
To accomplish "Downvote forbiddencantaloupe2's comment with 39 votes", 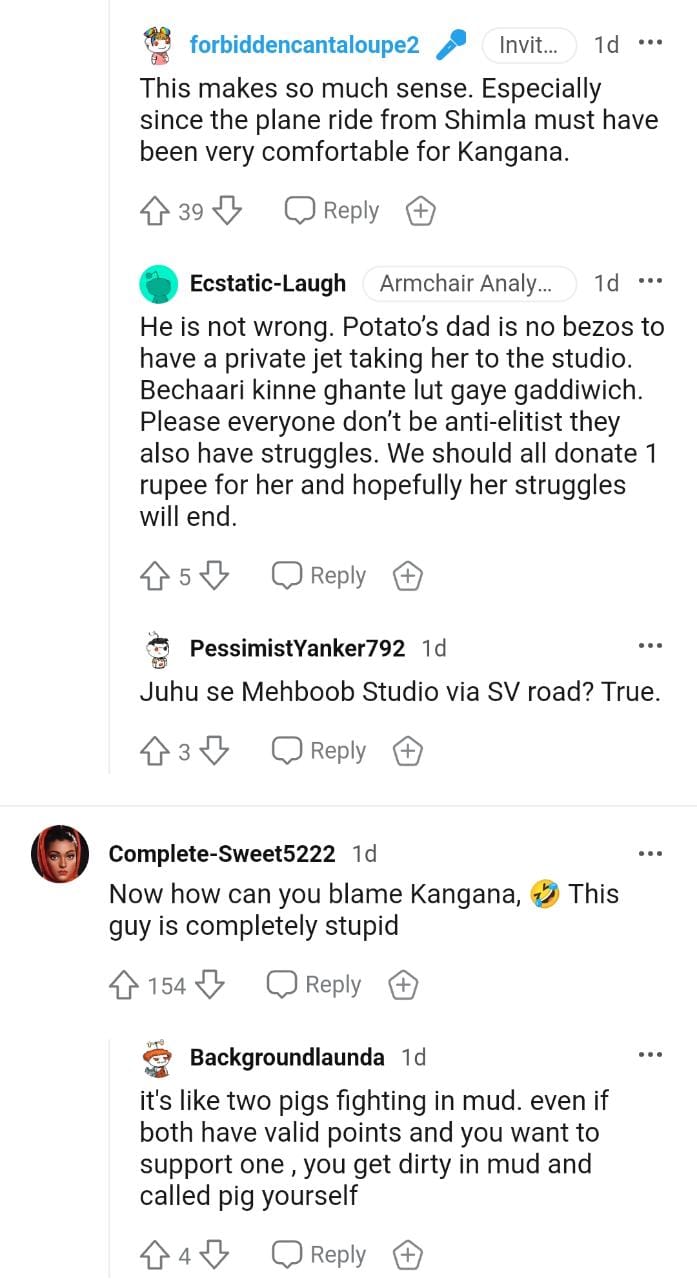I will tap(228, 211).
